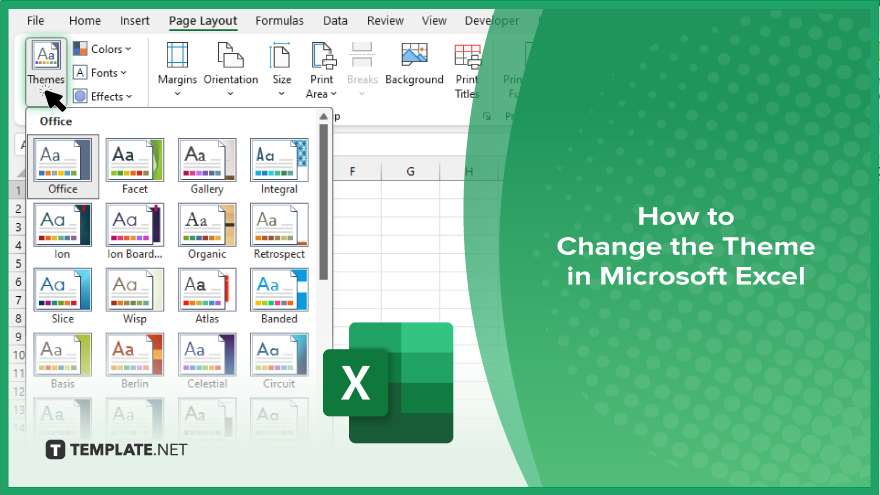The width and height of the screenshot is (880, 495).
Task: Select row 5 header
Action: click(x=18, y=263)
